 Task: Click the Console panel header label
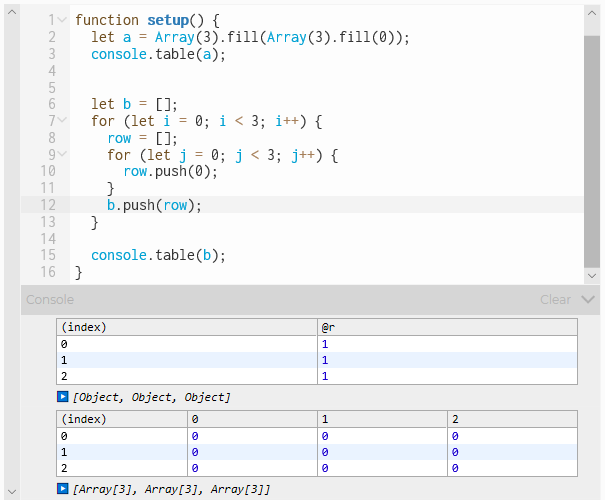(50, 299)
